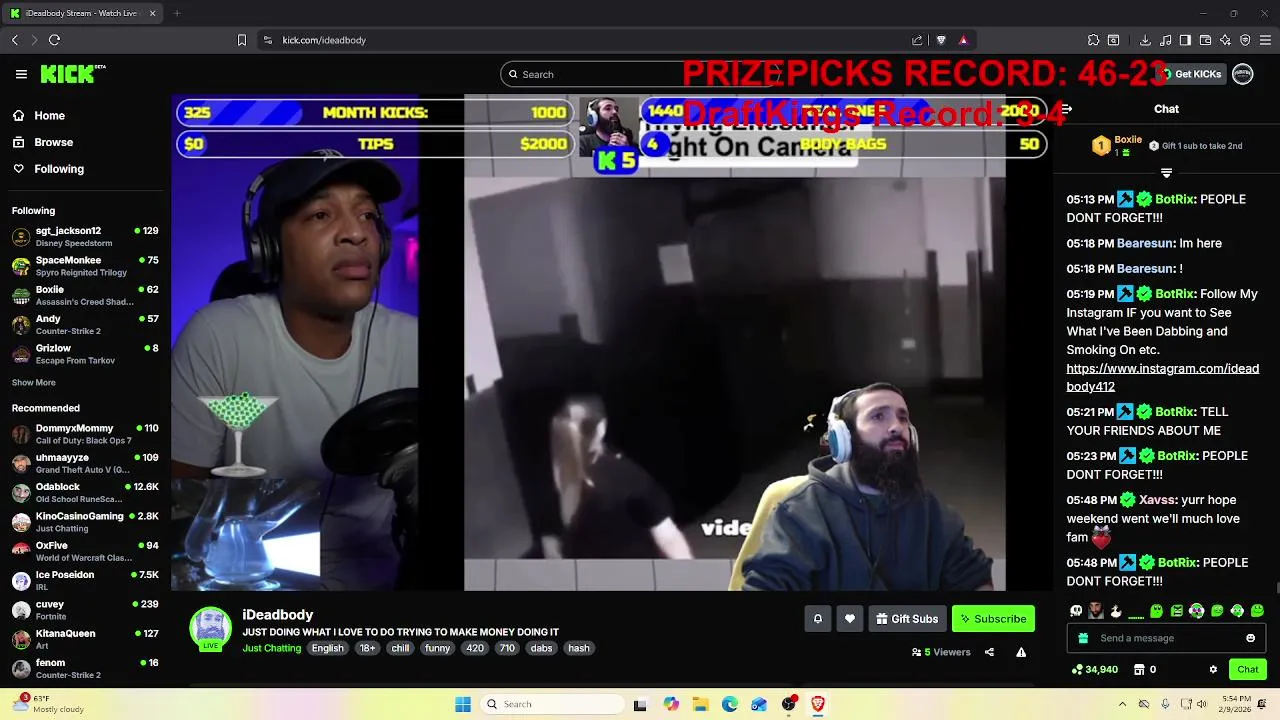Open the hamburger sidebar menu beside Kick logo
Viewport: 1280px width, 720px height.
21,74
